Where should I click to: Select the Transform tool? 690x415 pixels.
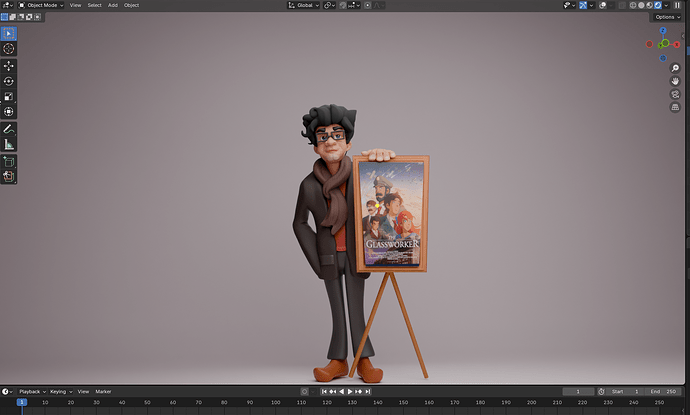[8, 112]
